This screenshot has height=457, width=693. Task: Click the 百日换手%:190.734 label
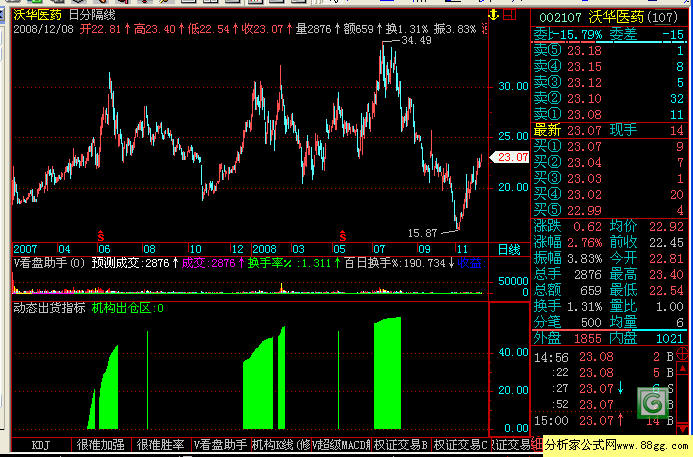(399, 263)
